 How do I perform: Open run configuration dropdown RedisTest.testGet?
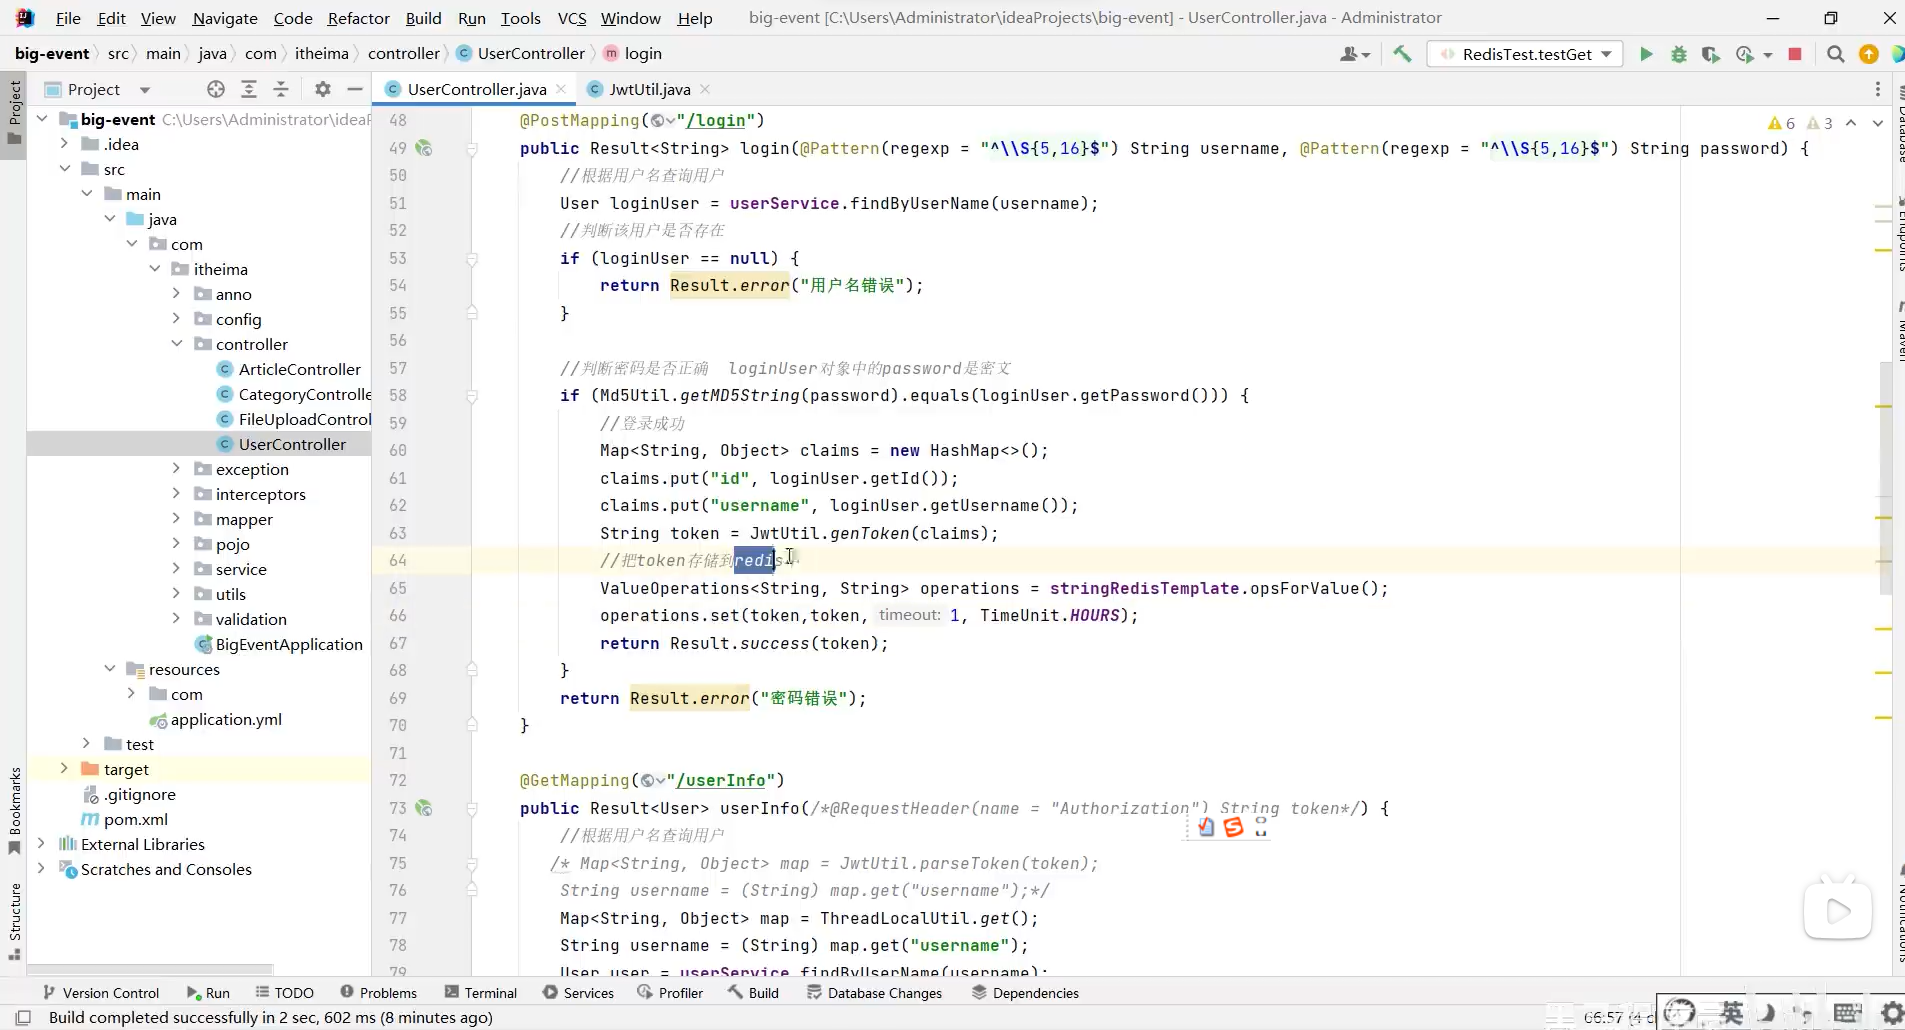click(x=1526, y=54)
